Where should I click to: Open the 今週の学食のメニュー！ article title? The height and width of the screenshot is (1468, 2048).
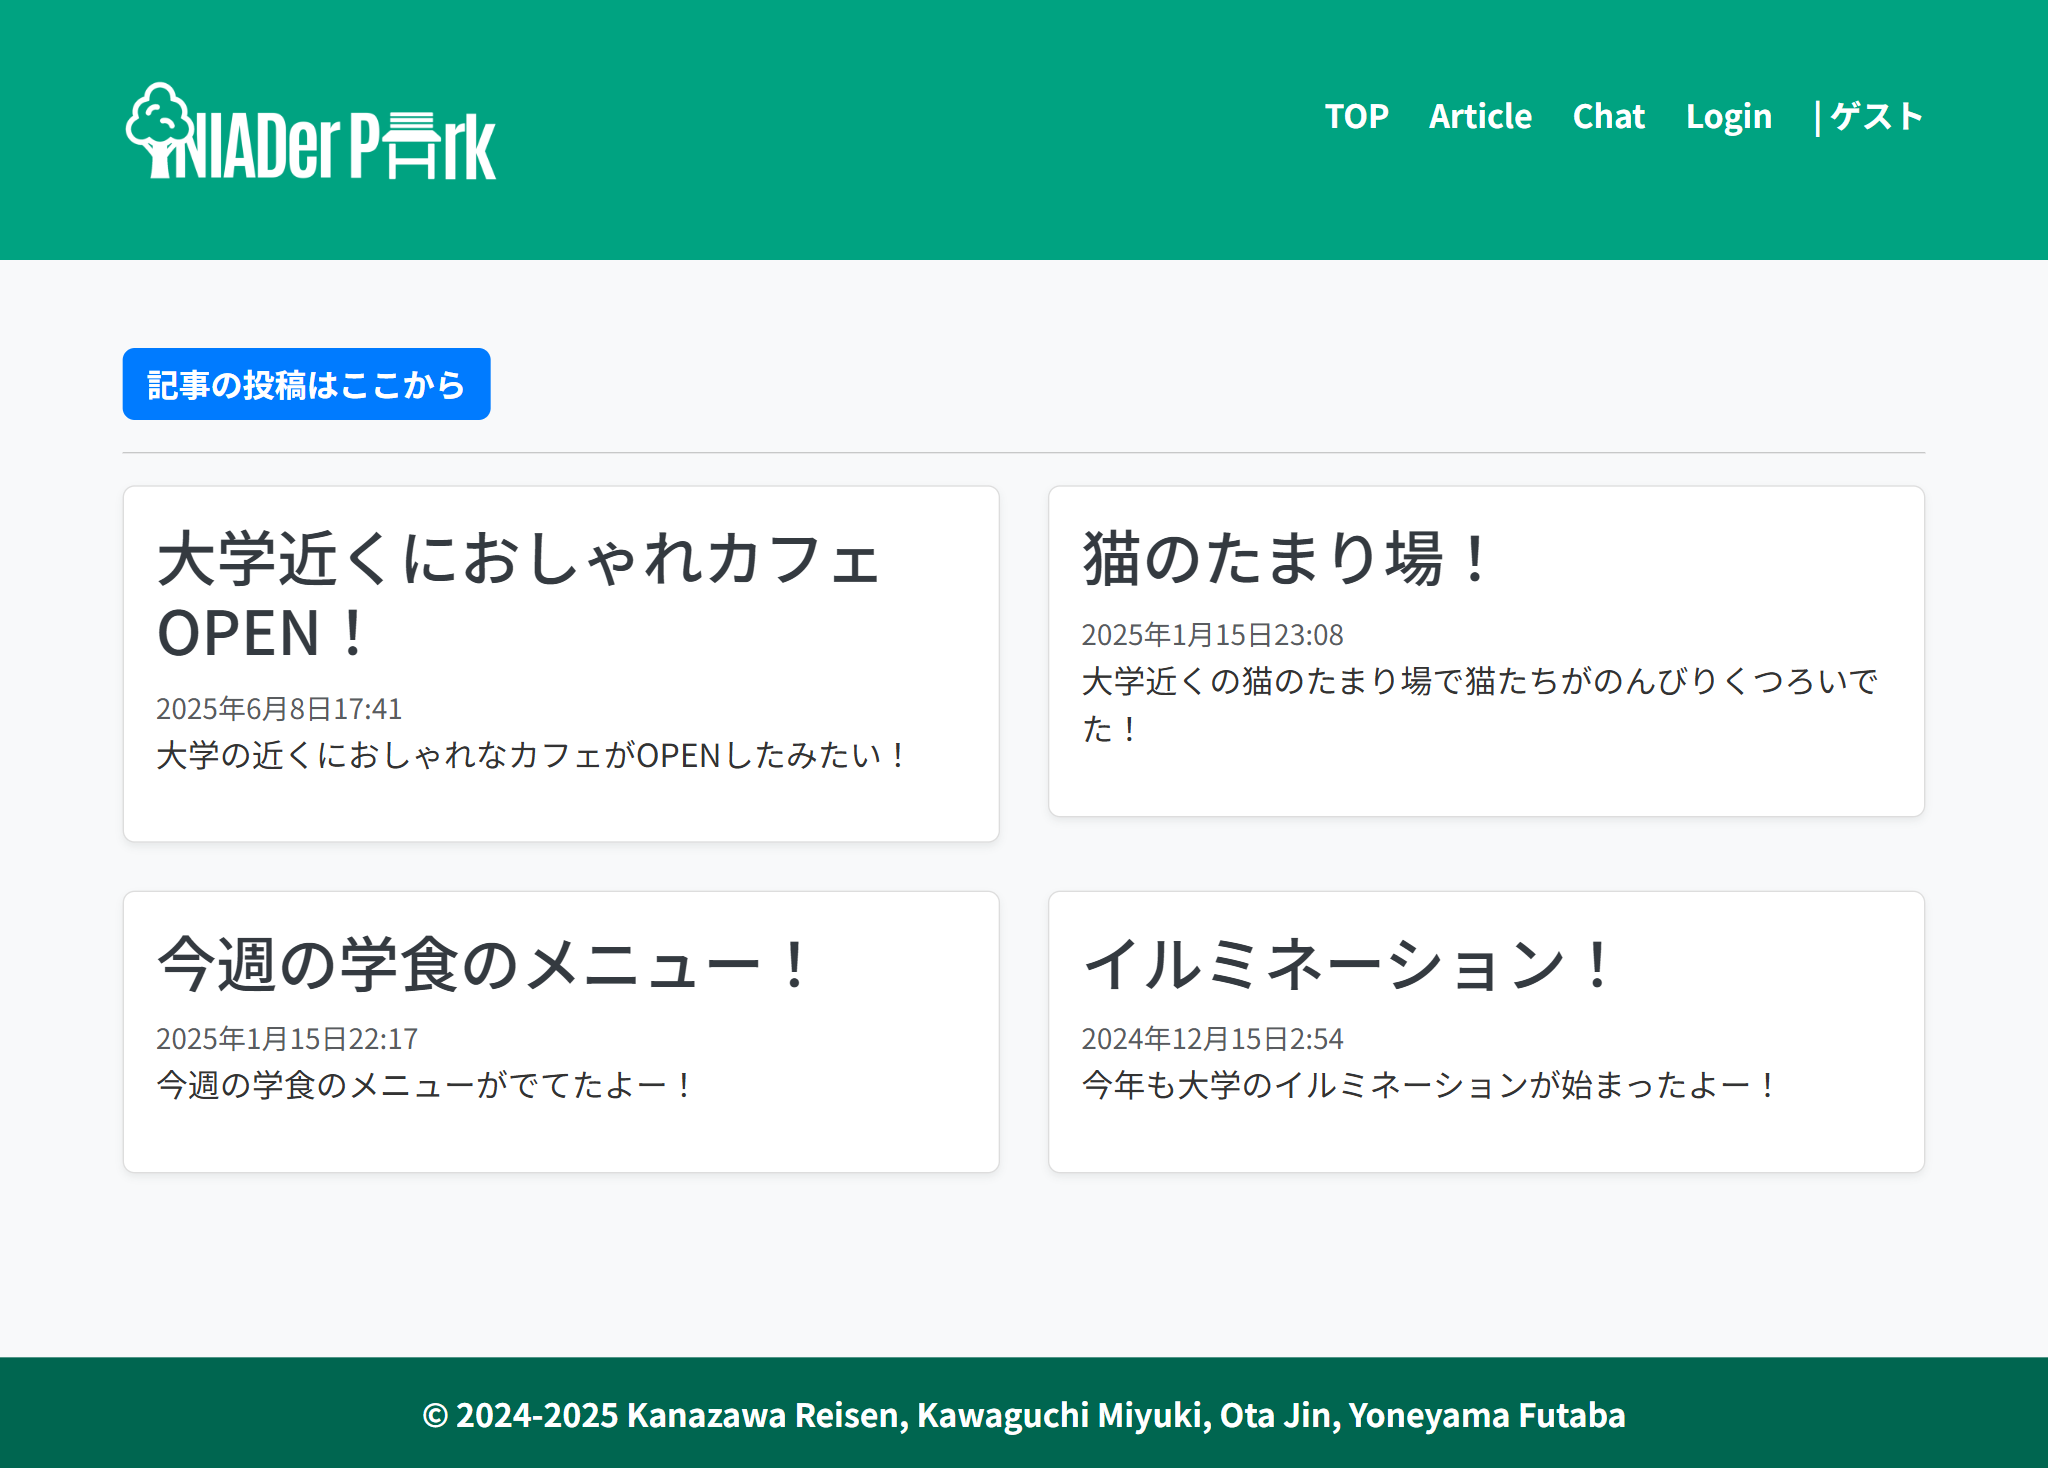tap(484, 964)
